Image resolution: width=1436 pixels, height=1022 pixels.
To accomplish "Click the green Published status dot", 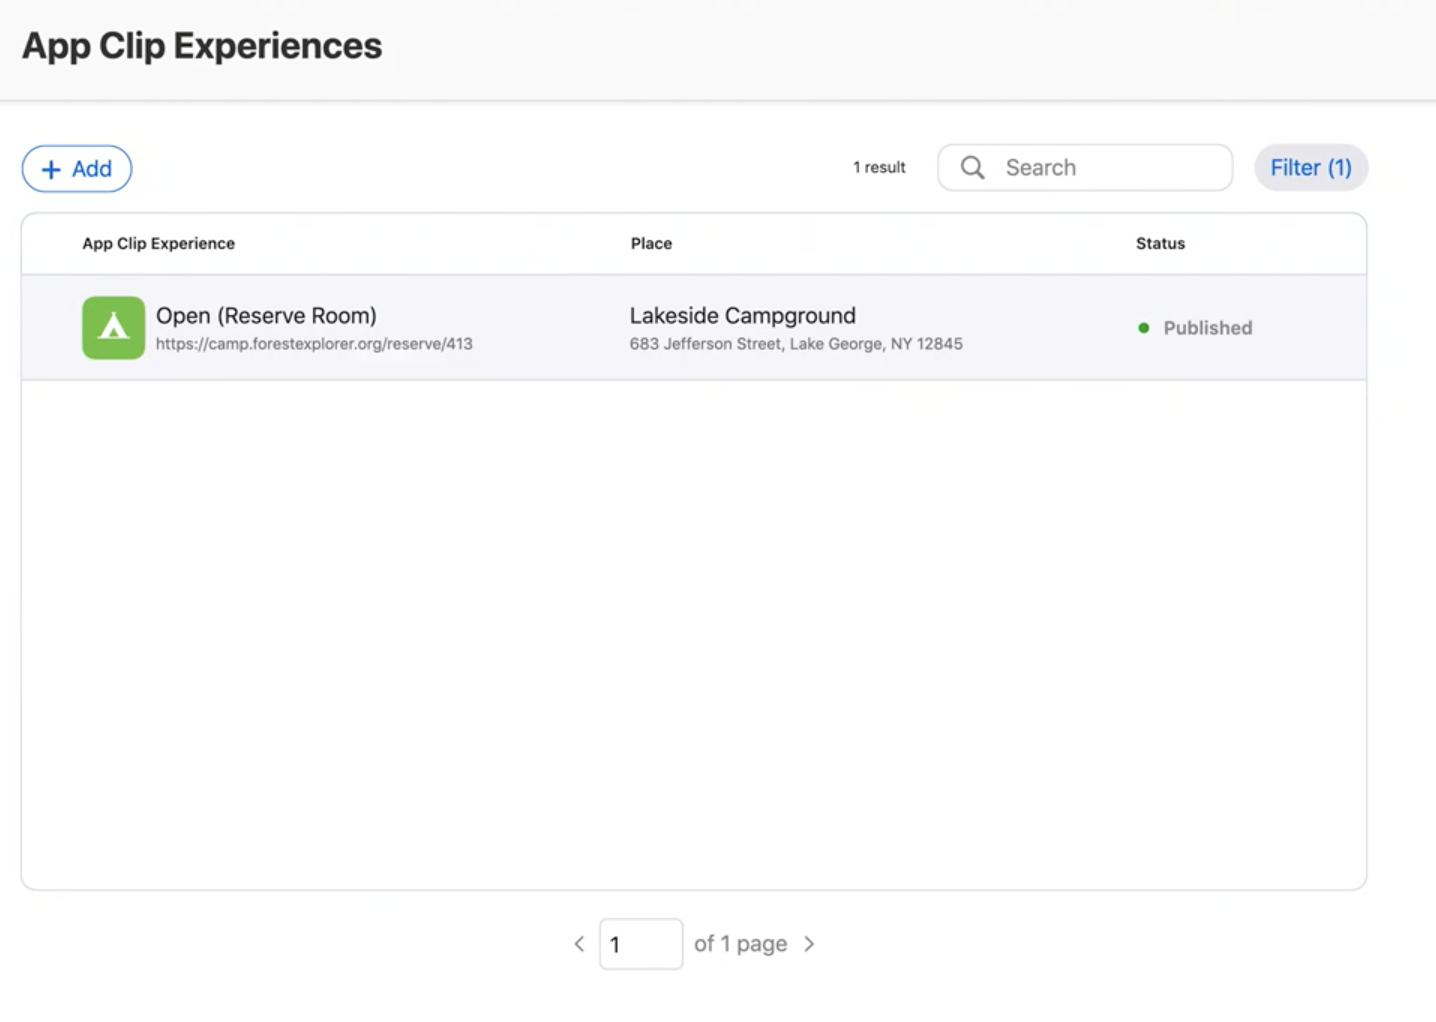I will (x=1144, y=328).
